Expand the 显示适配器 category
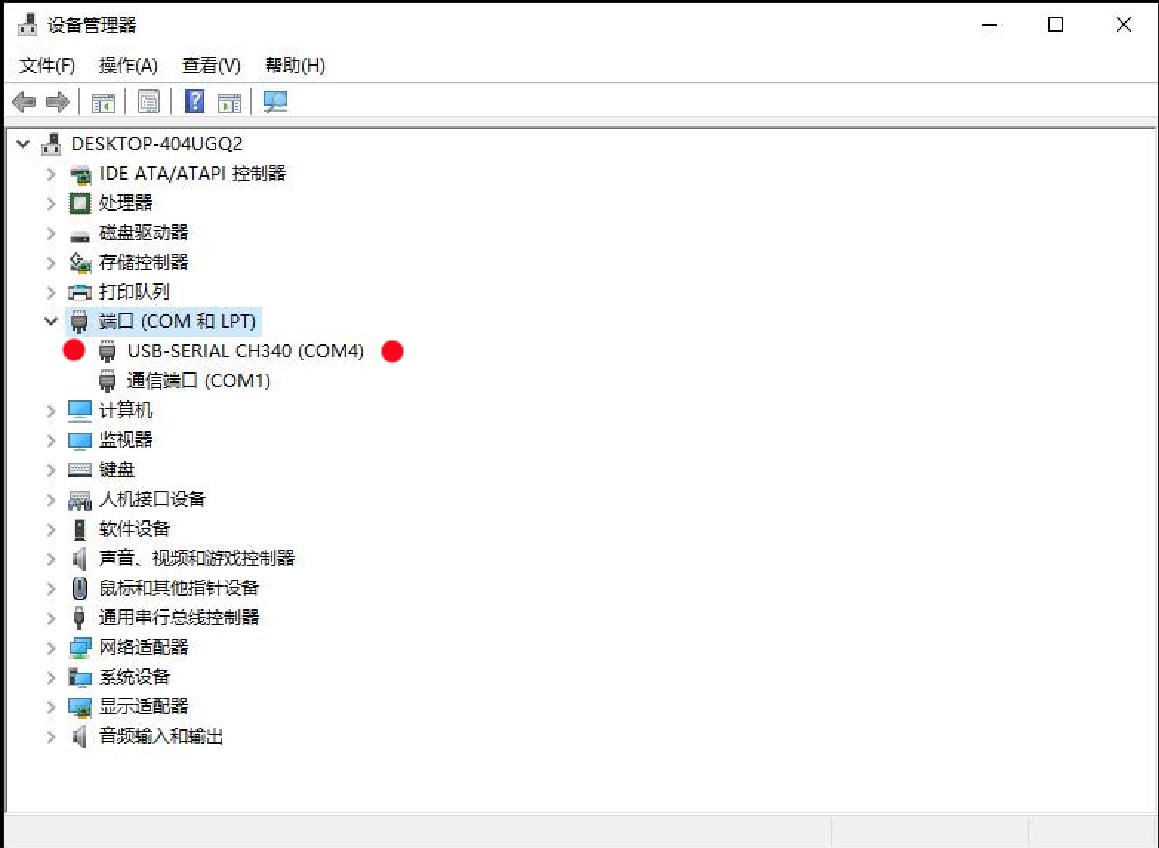Image resolution: width=1159 pixels, height=848 pixels. pyautogui.click(x=51, y=707)
